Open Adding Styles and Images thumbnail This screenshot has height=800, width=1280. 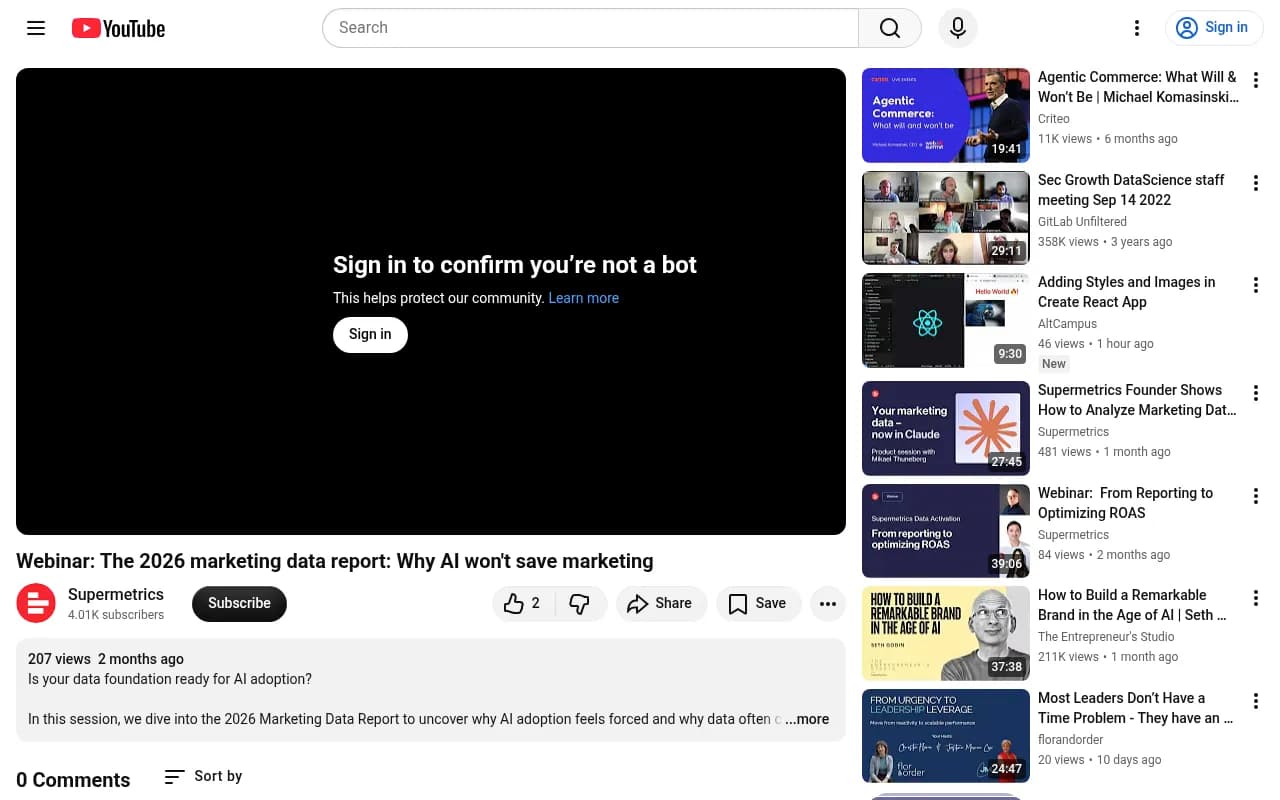pyautogui.click(x=946, y=321)
